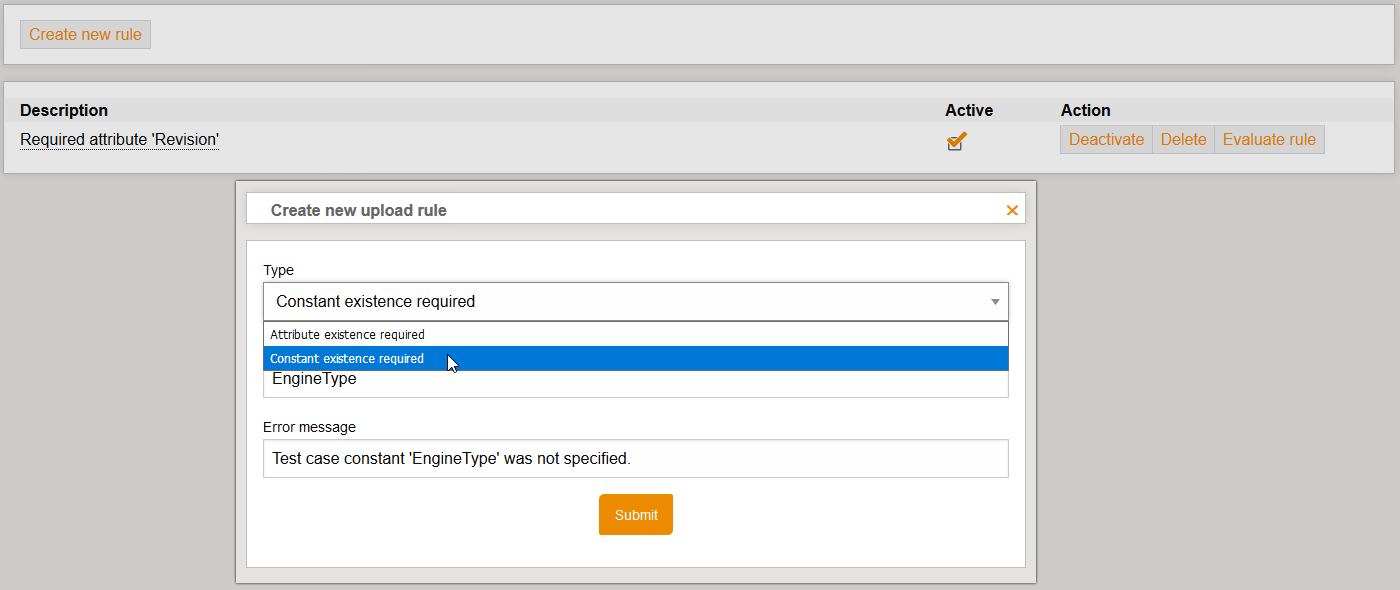Image resolution: width=1400 pixels, height=590 pixels.
Task: Click the Error message field label
Action: 309,427
